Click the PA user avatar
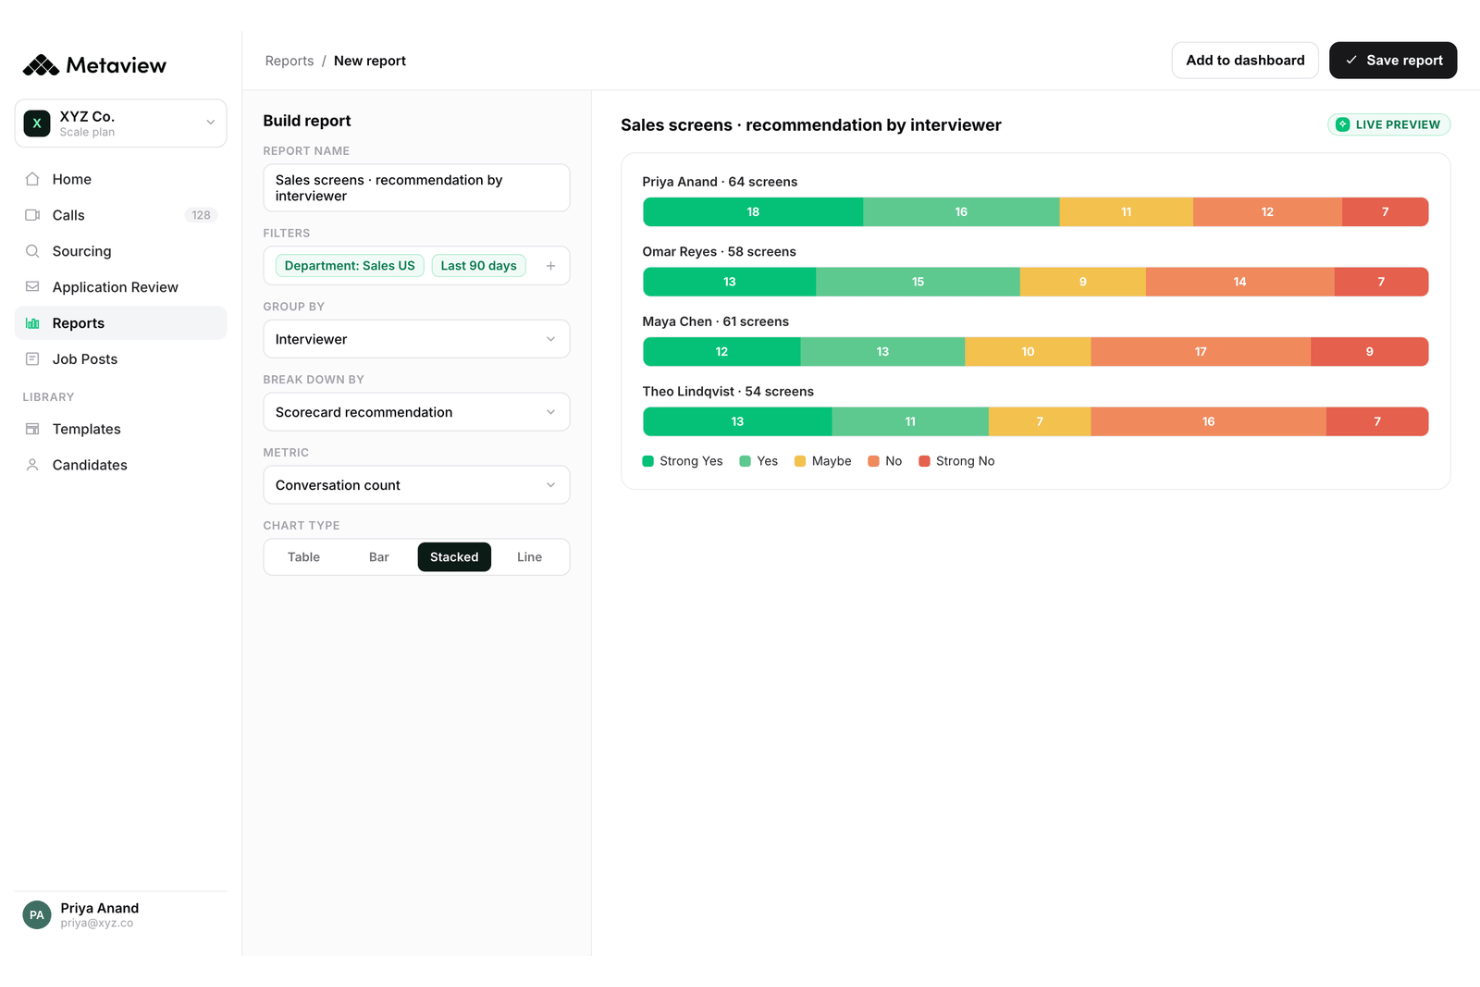This screenshot has height=987, width=1480. pos(37,915)
